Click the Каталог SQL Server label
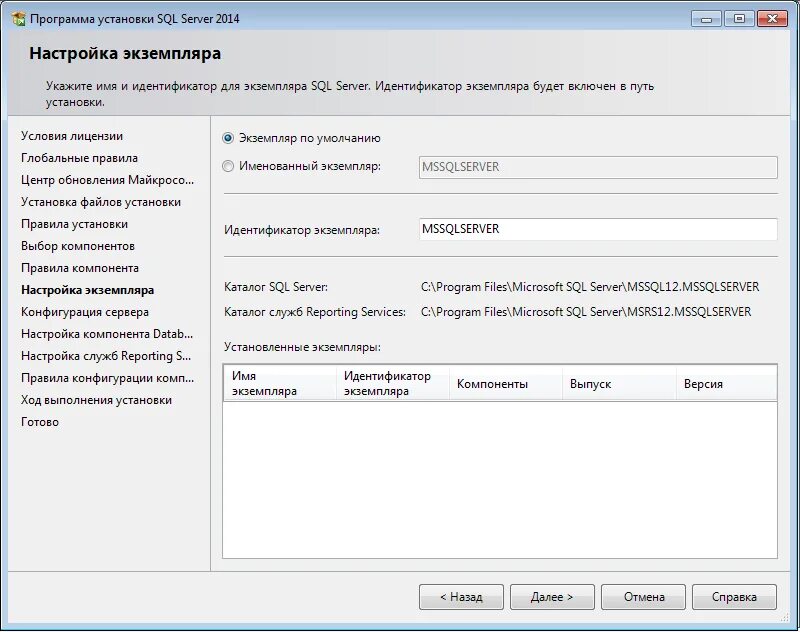This screenshot has height=632, width=800. pos(276,287)
